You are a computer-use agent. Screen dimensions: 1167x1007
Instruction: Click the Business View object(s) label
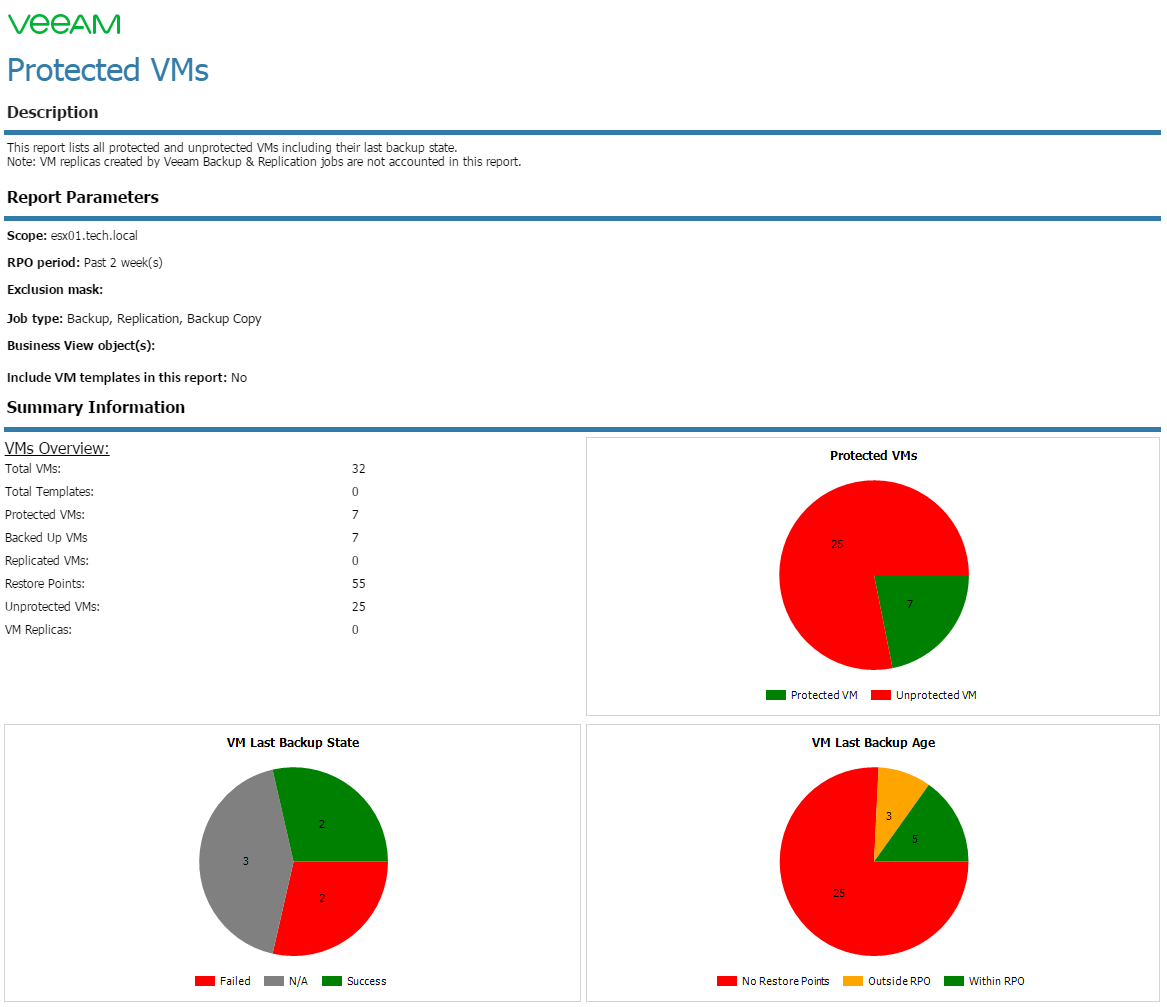(81, 345)
